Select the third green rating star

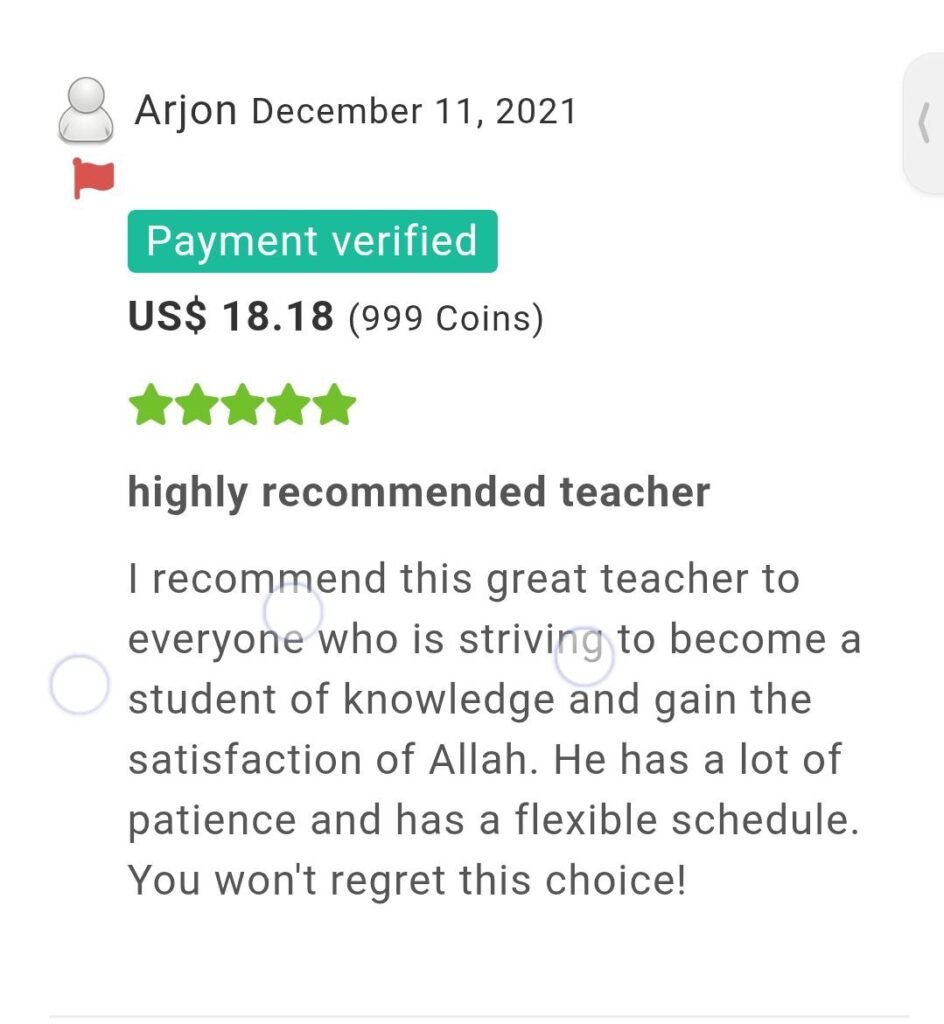(243, 404)
